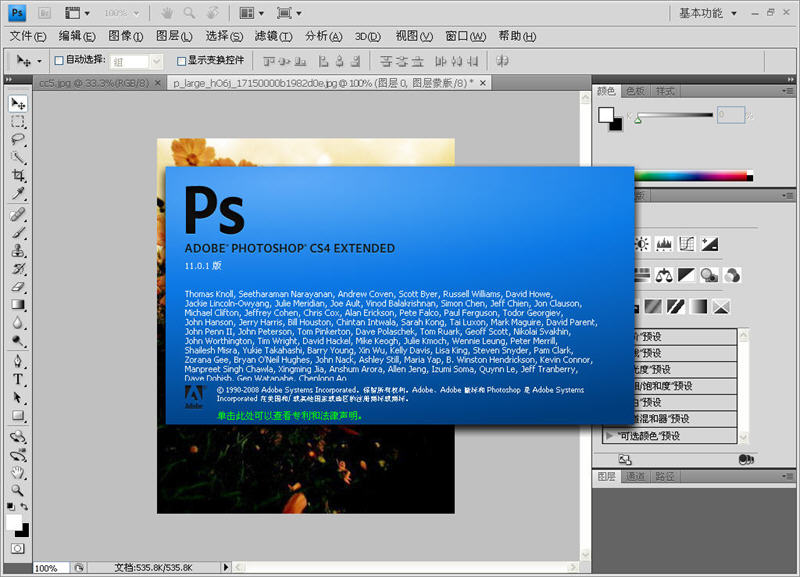Add a Color Balance adjustment
The height and width of the screenshot is (577, 800).
664,276
